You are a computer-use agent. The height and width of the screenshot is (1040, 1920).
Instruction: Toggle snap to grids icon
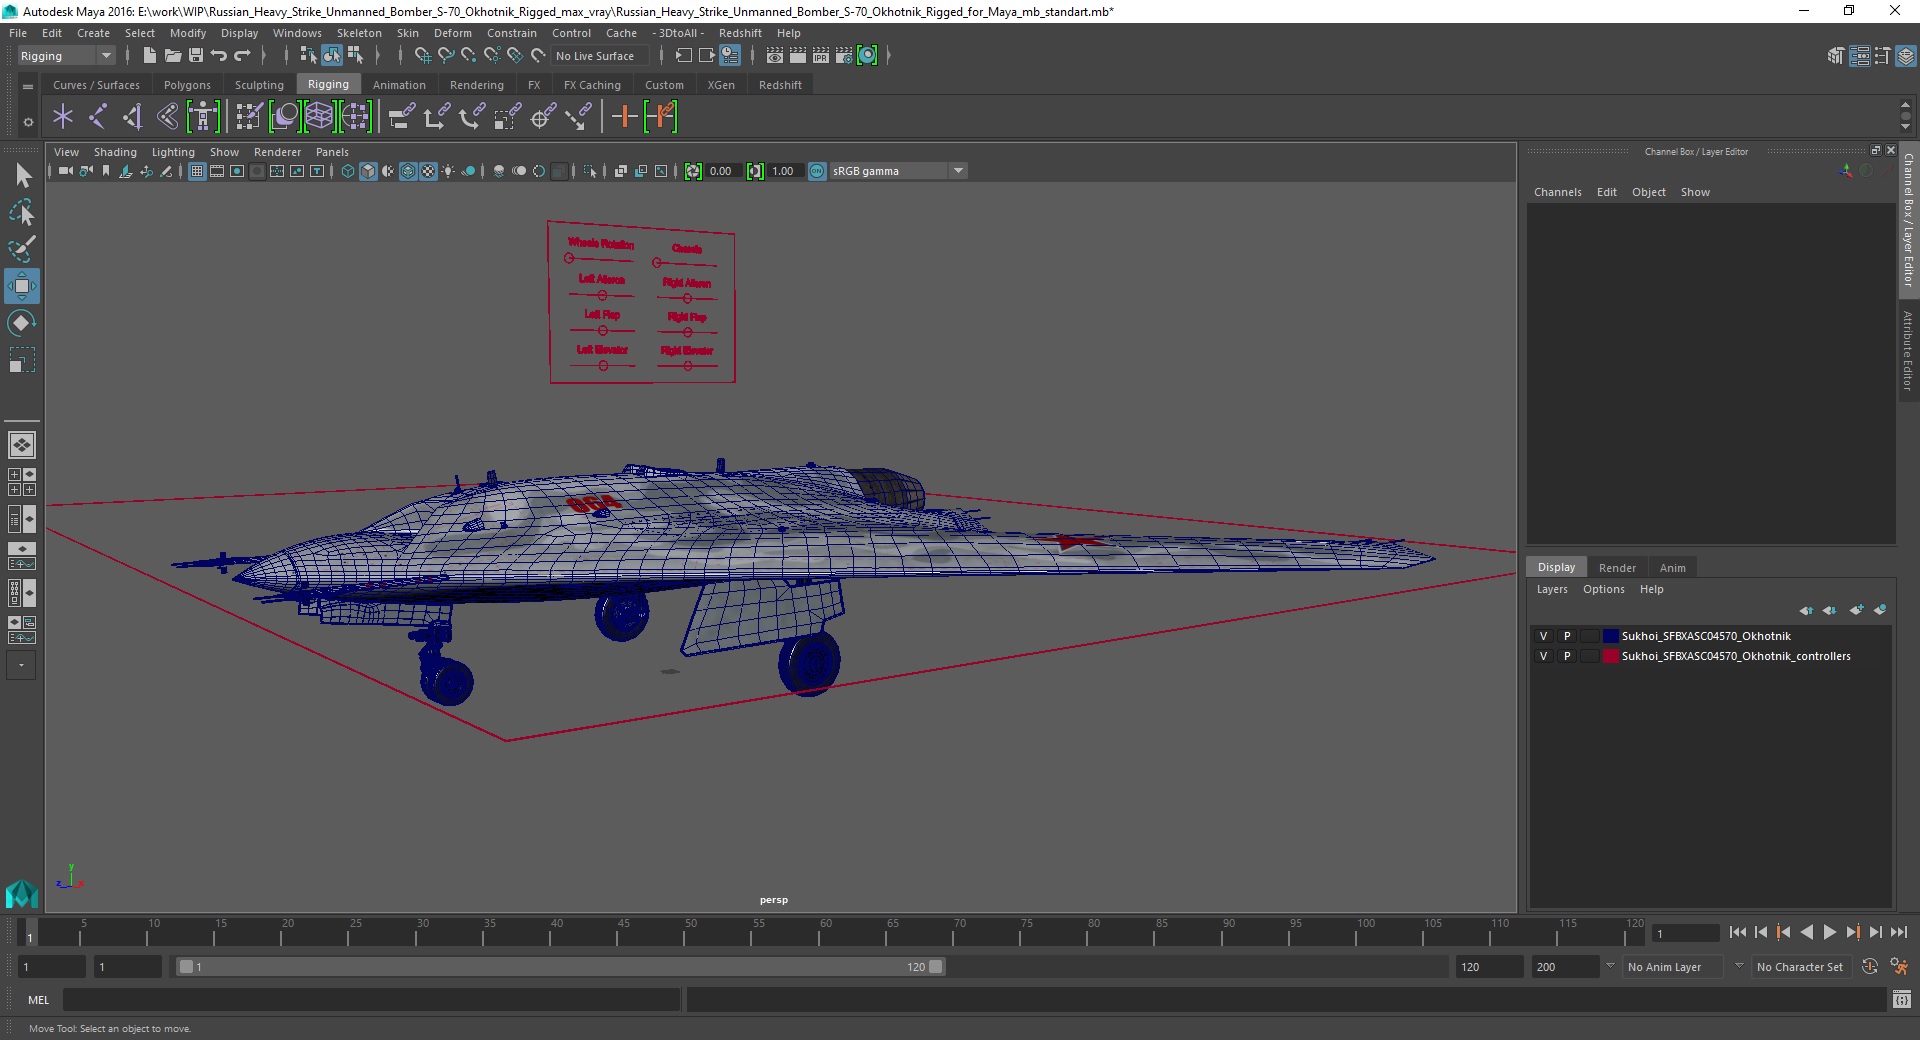click(423, 56)
